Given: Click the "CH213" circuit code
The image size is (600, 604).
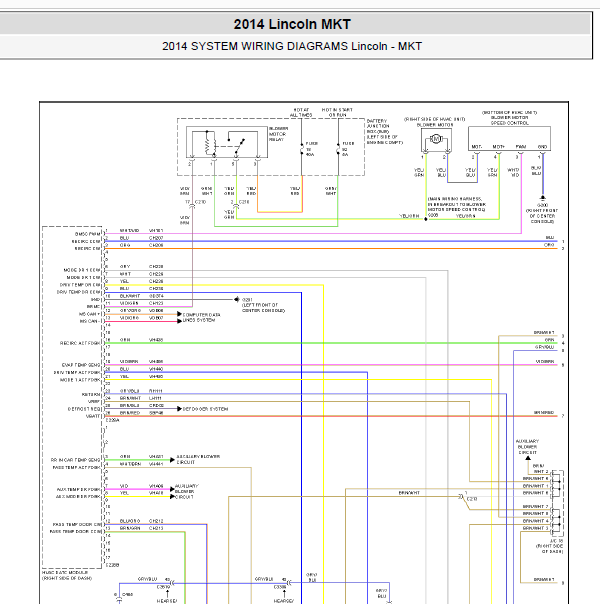Looking at the screenshot, I should pyautogui.click(x=156, y=528).
